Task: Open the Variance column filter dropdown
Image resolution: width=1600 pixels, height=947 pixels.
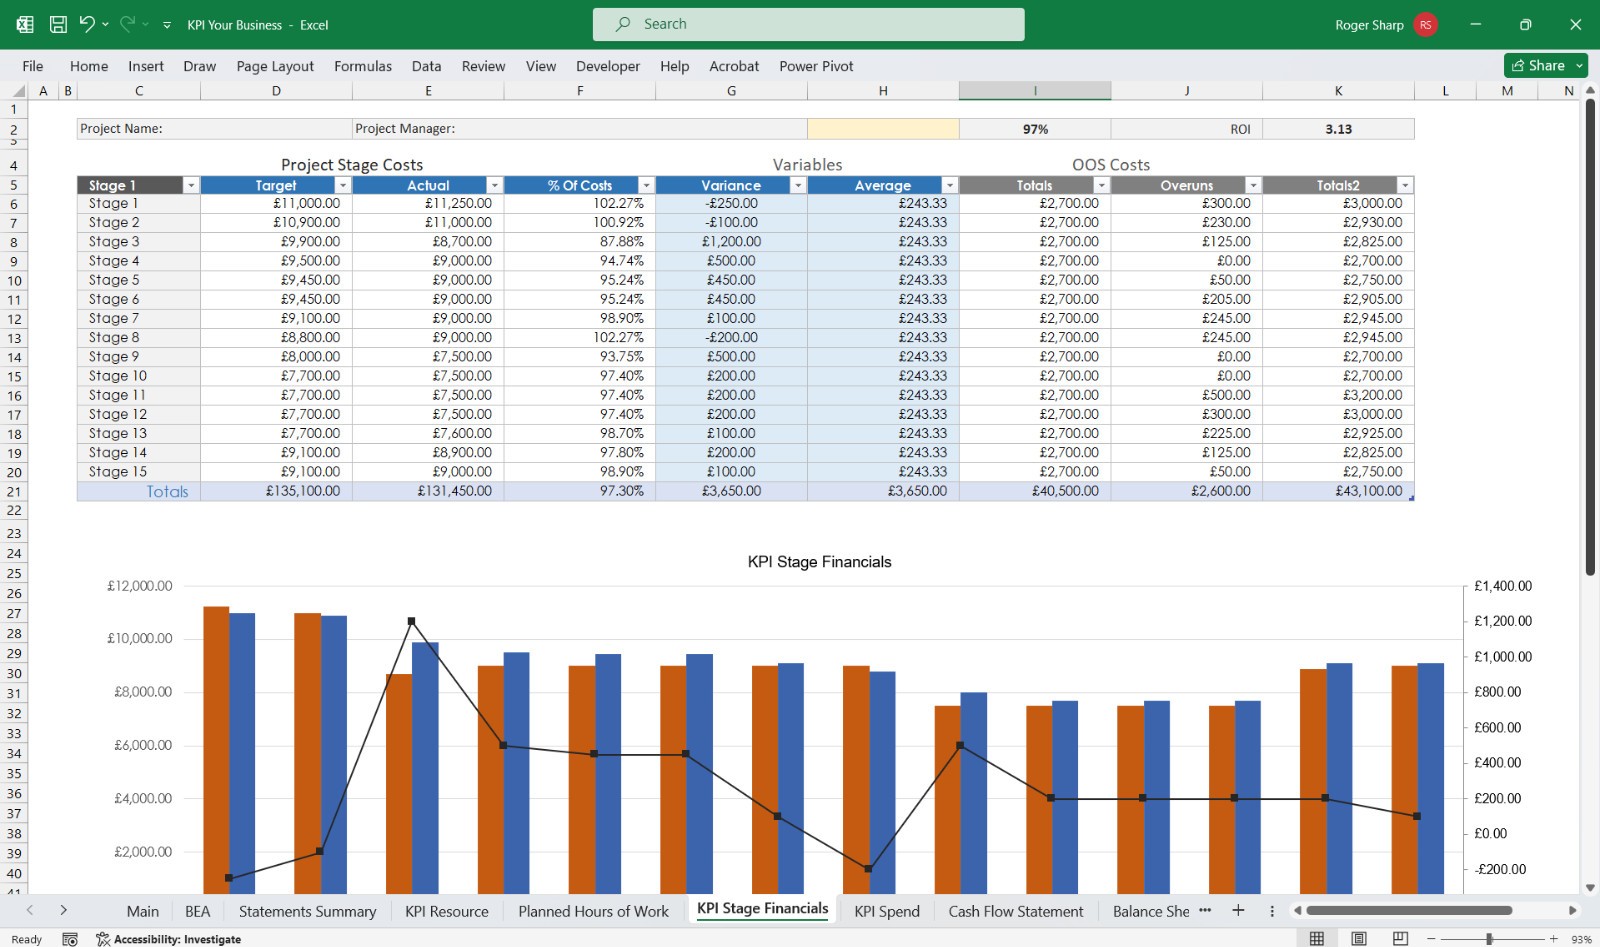Action: click(798, 186)
